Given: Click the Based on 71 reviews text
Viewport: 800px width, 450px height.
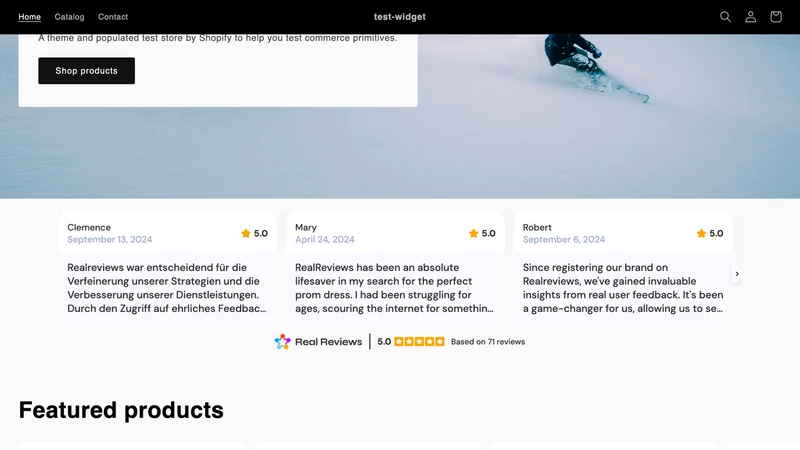Looking at the screenshot, I should (488, 342).
